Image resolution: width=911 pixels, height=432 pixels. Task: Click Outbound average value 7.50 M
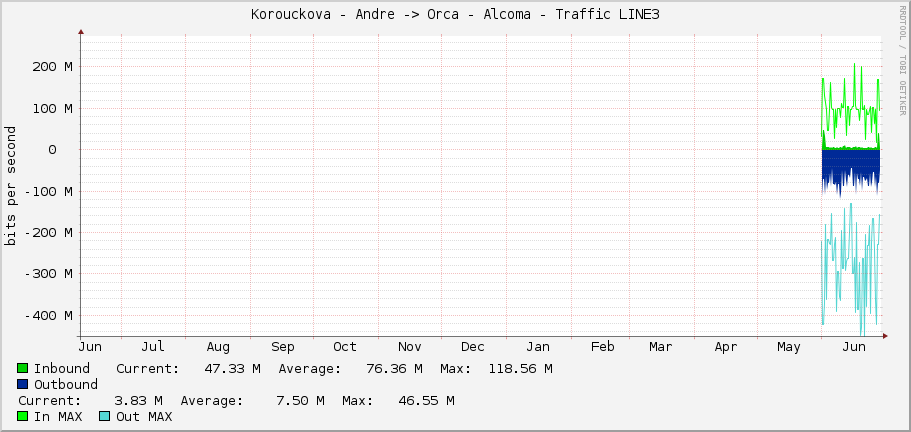tap(300, 401)
